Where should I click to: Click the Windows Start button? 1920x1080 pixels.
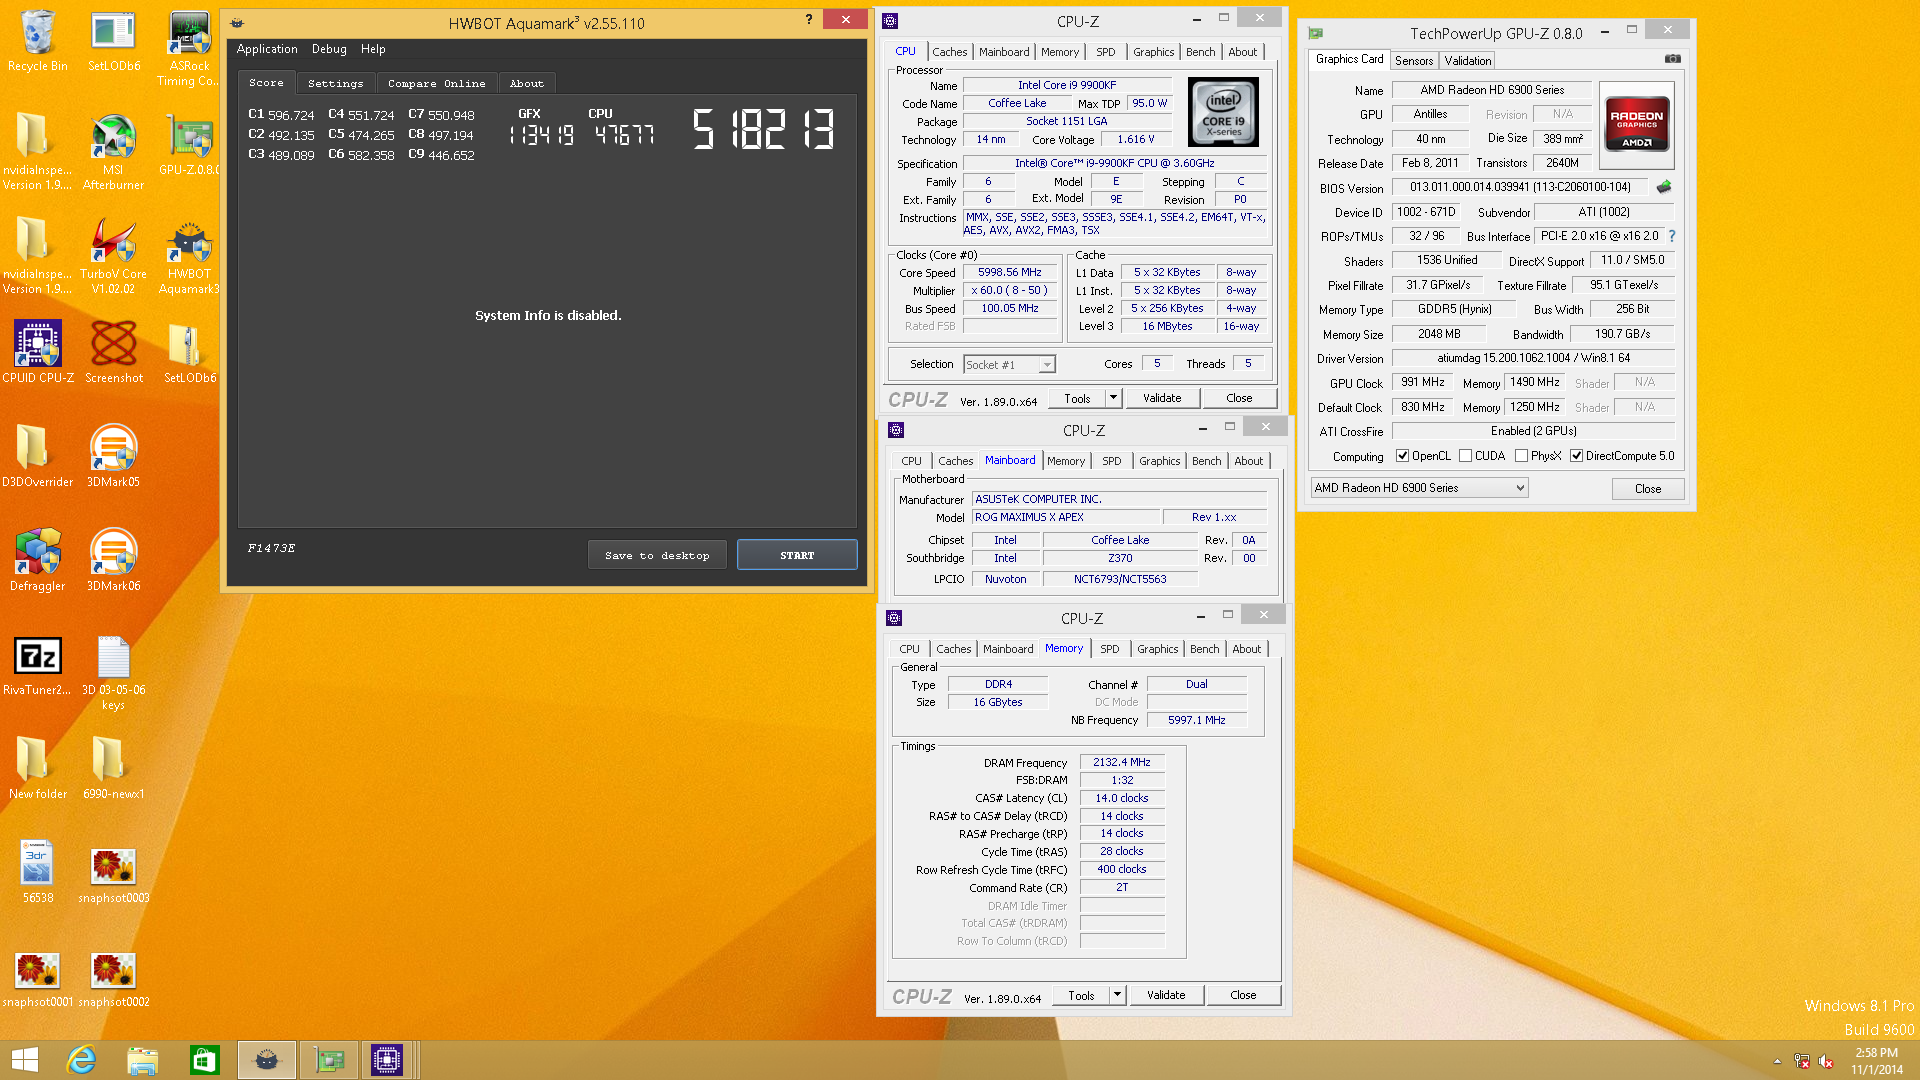(x=24, y=1060)
